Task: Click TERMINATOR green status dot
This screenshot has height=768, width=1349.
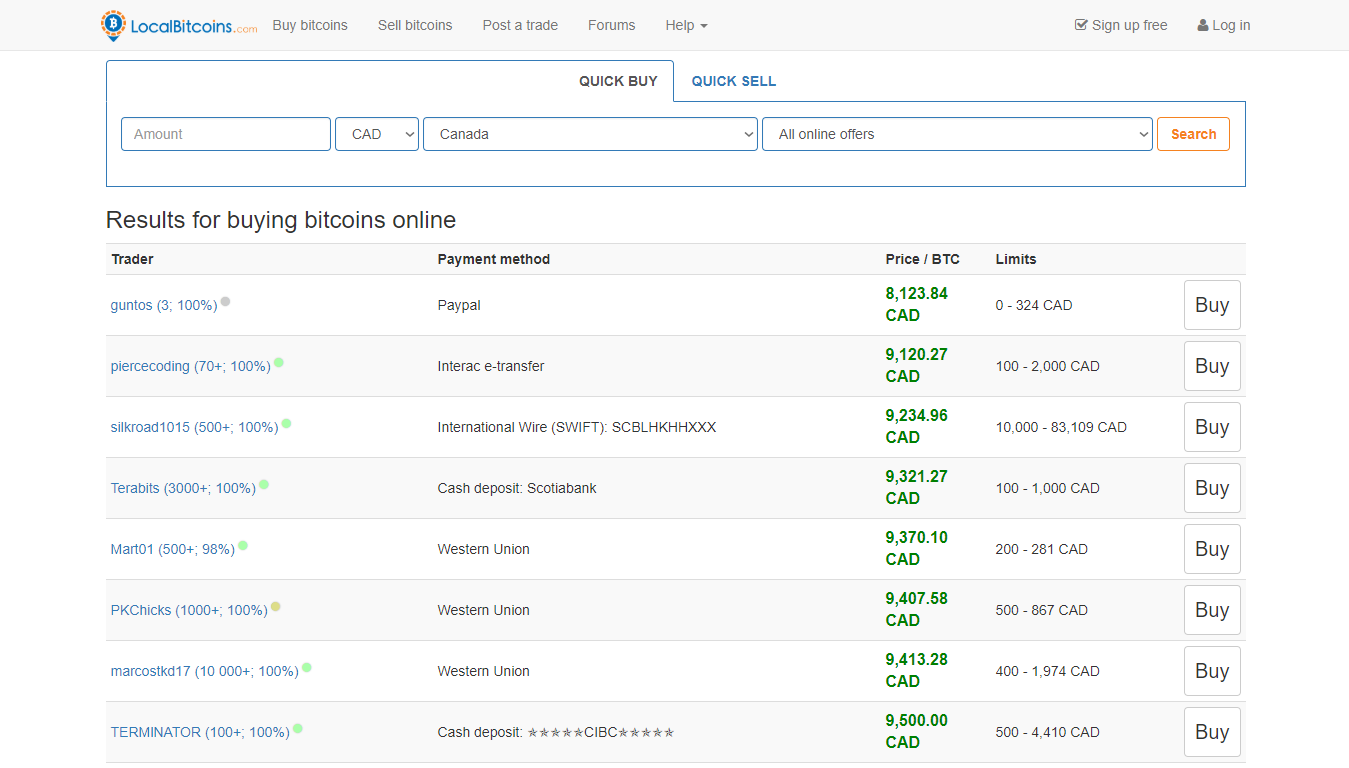Action: pos(298,728)
